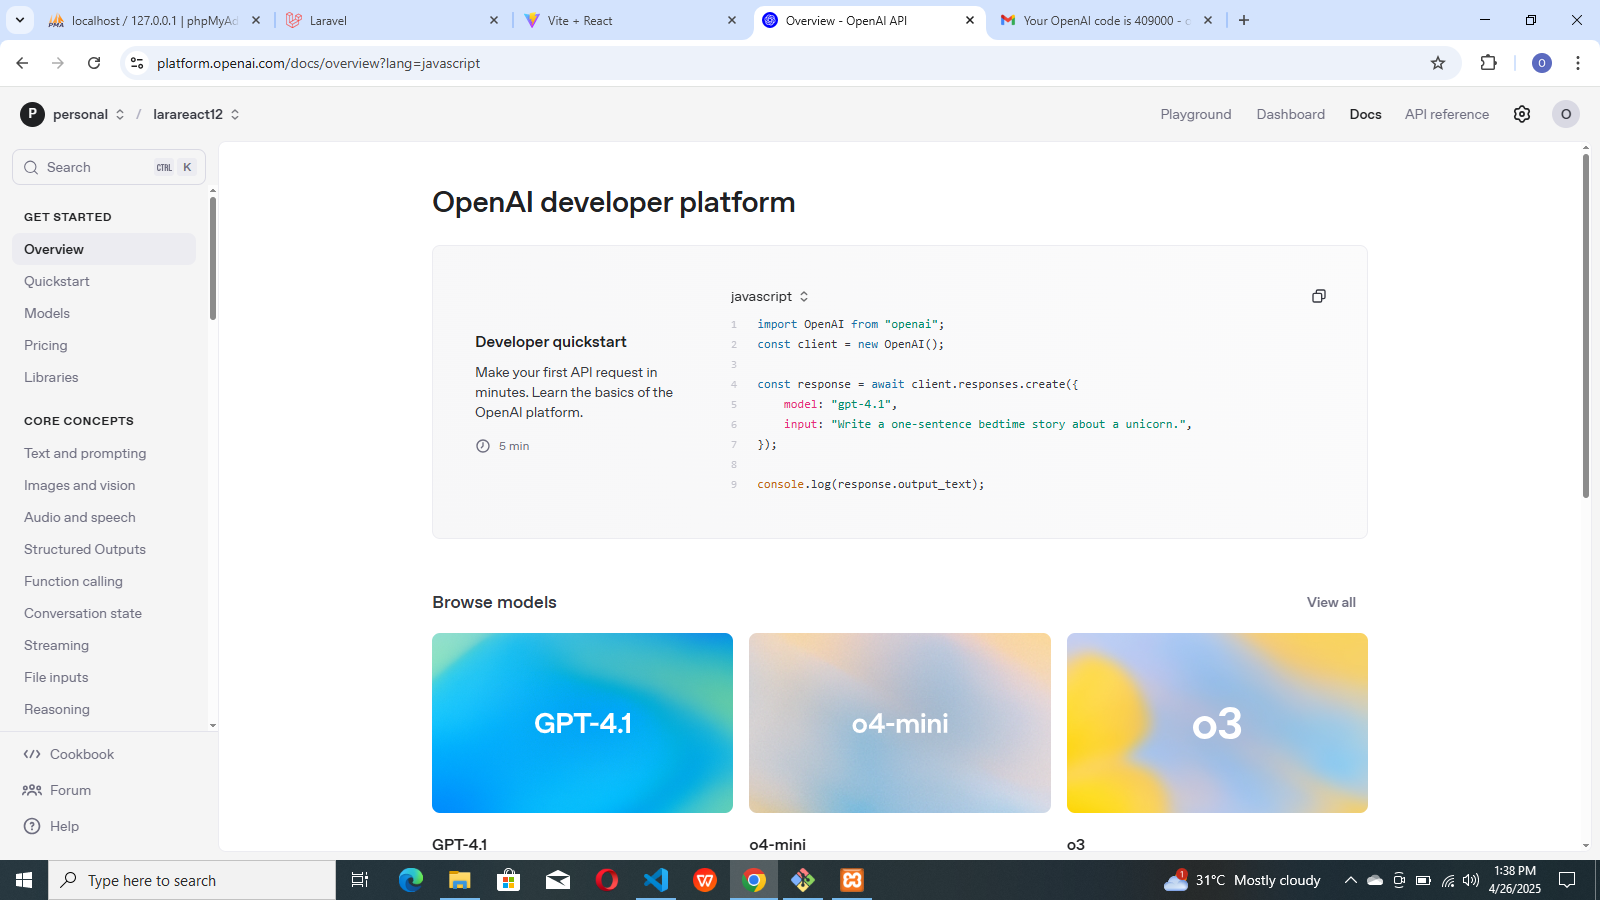Select Docs in the top navigation
The width and height of the screenshot is (1600, 900).
point(1365,114)
